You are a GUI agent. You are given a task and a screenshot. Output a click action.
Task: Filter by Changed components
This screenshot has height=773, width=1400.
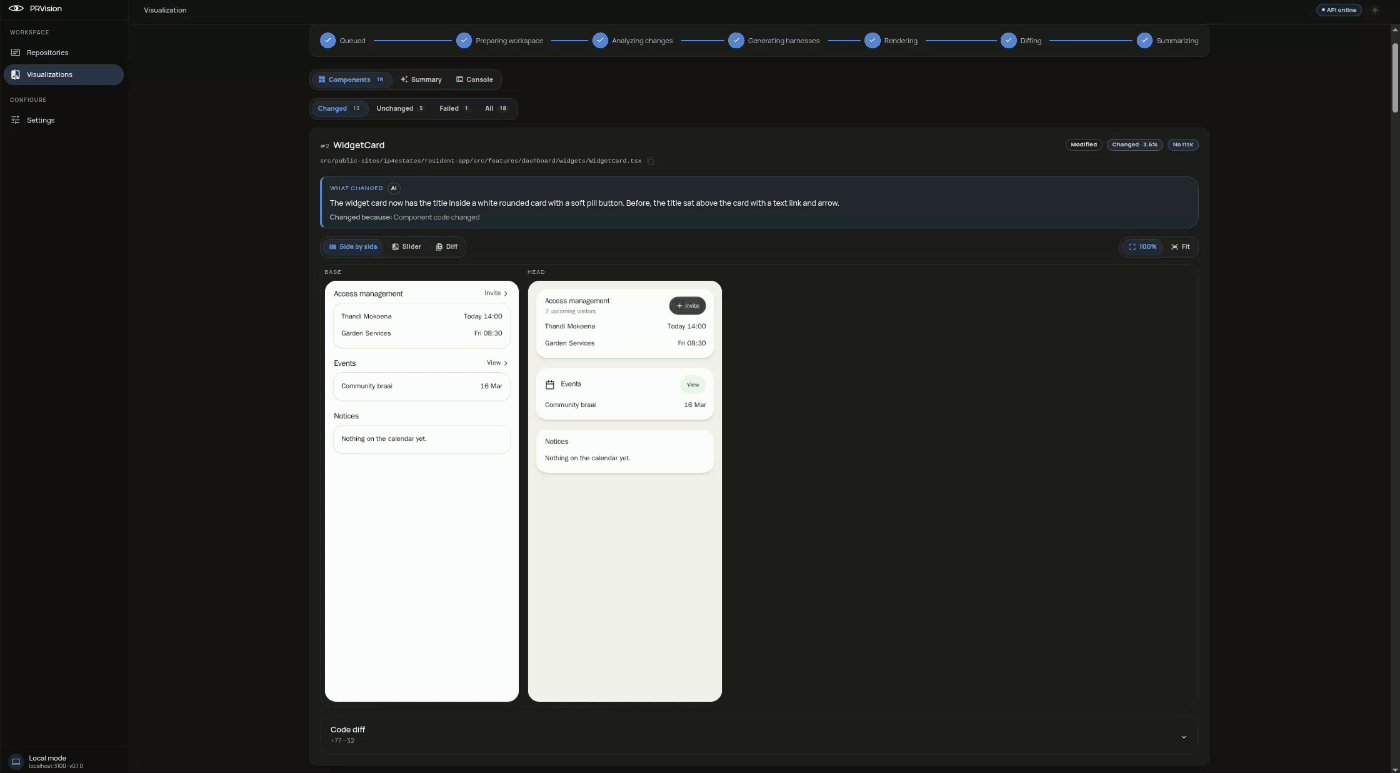pyautogui.click(x=339, y=108)
